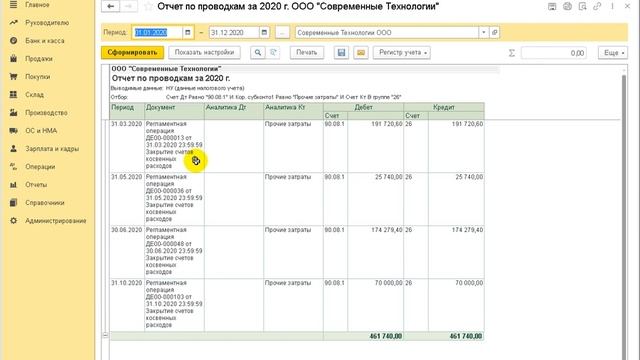This screenshot has height=360, width=640.
Task: Go back with the left arrow button
Action: tap(110, 7)
